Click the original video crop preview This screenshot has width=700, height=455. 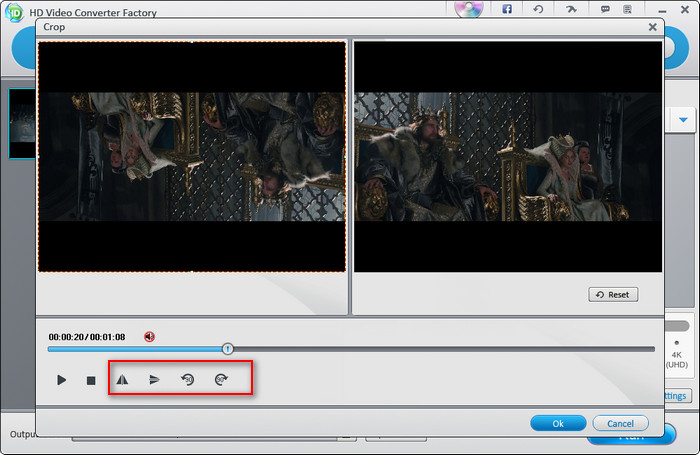point(192,157)
